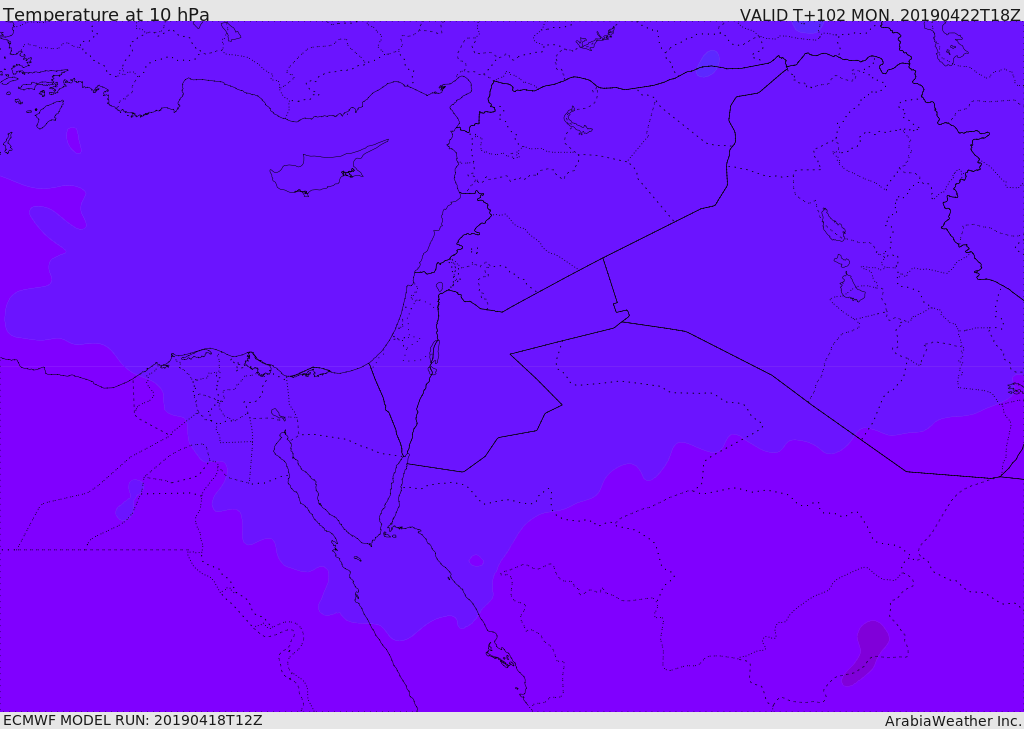Click the 'VALID T+102 MON. 20190422T18Z' label

coord(880,14)
